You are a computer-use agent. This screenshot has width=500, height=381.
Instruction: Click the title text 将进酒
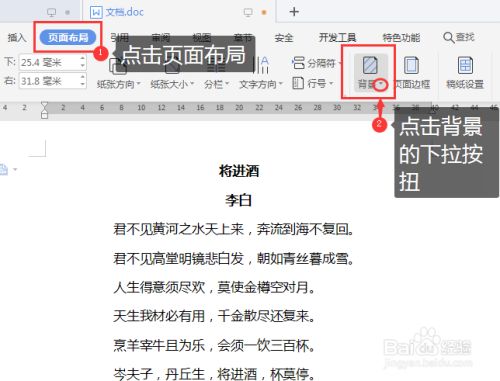pos(239,171)
